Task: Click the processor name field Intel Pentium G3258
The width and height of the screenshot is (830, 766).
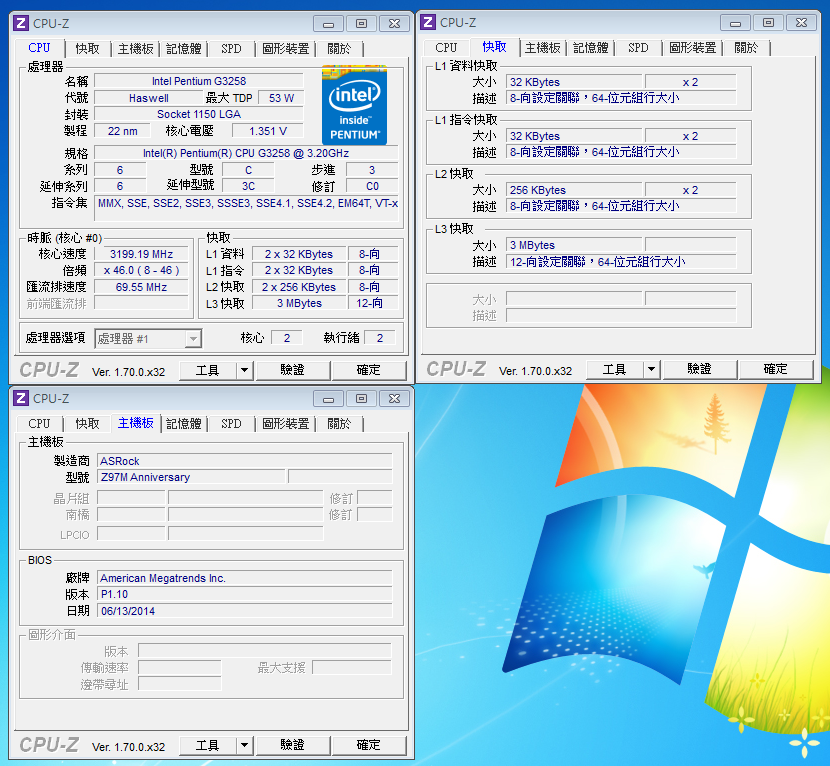Action: pos(199,81)
